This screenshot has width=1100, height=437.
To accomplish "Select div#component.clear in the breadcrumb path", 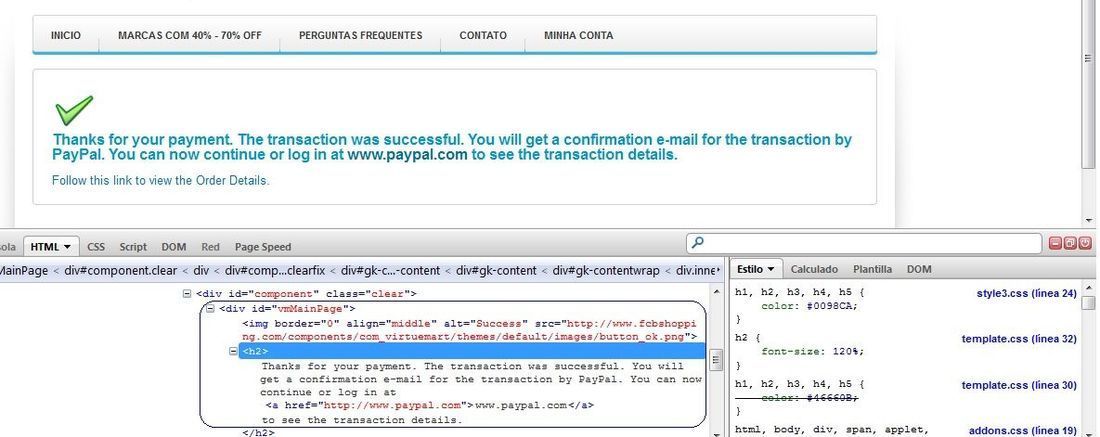I will tap(120, 270).
